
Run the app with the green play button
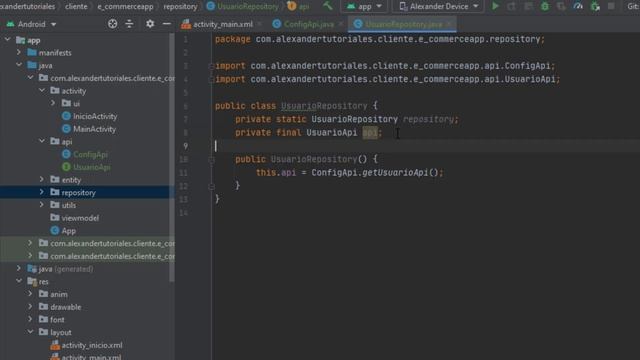[x=495, y=6]
